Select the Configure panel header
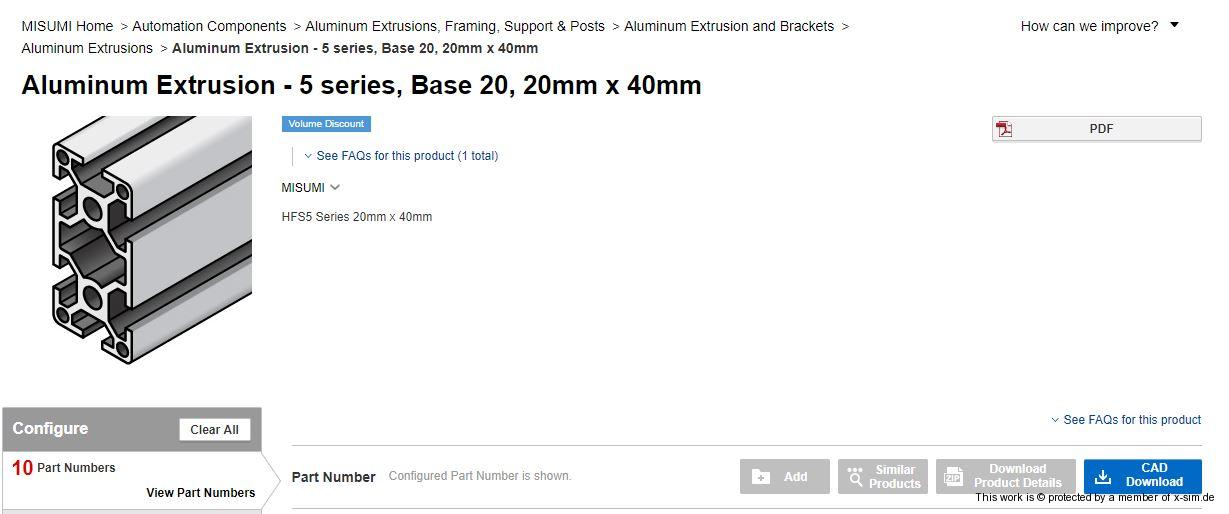The image size is (1229, 514). (x=51, y=429)
